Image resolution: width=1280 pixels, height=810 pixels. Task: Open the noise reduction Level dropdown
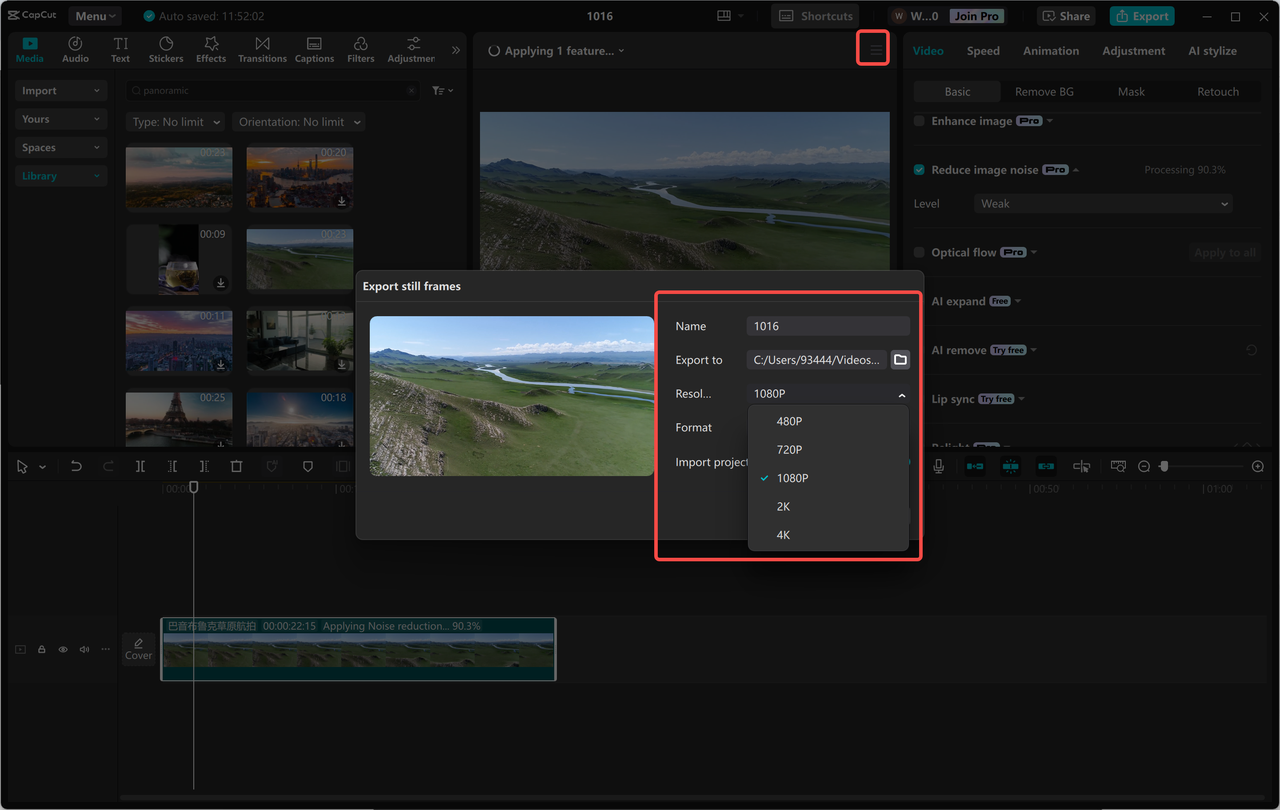[x=1103, y=203]
